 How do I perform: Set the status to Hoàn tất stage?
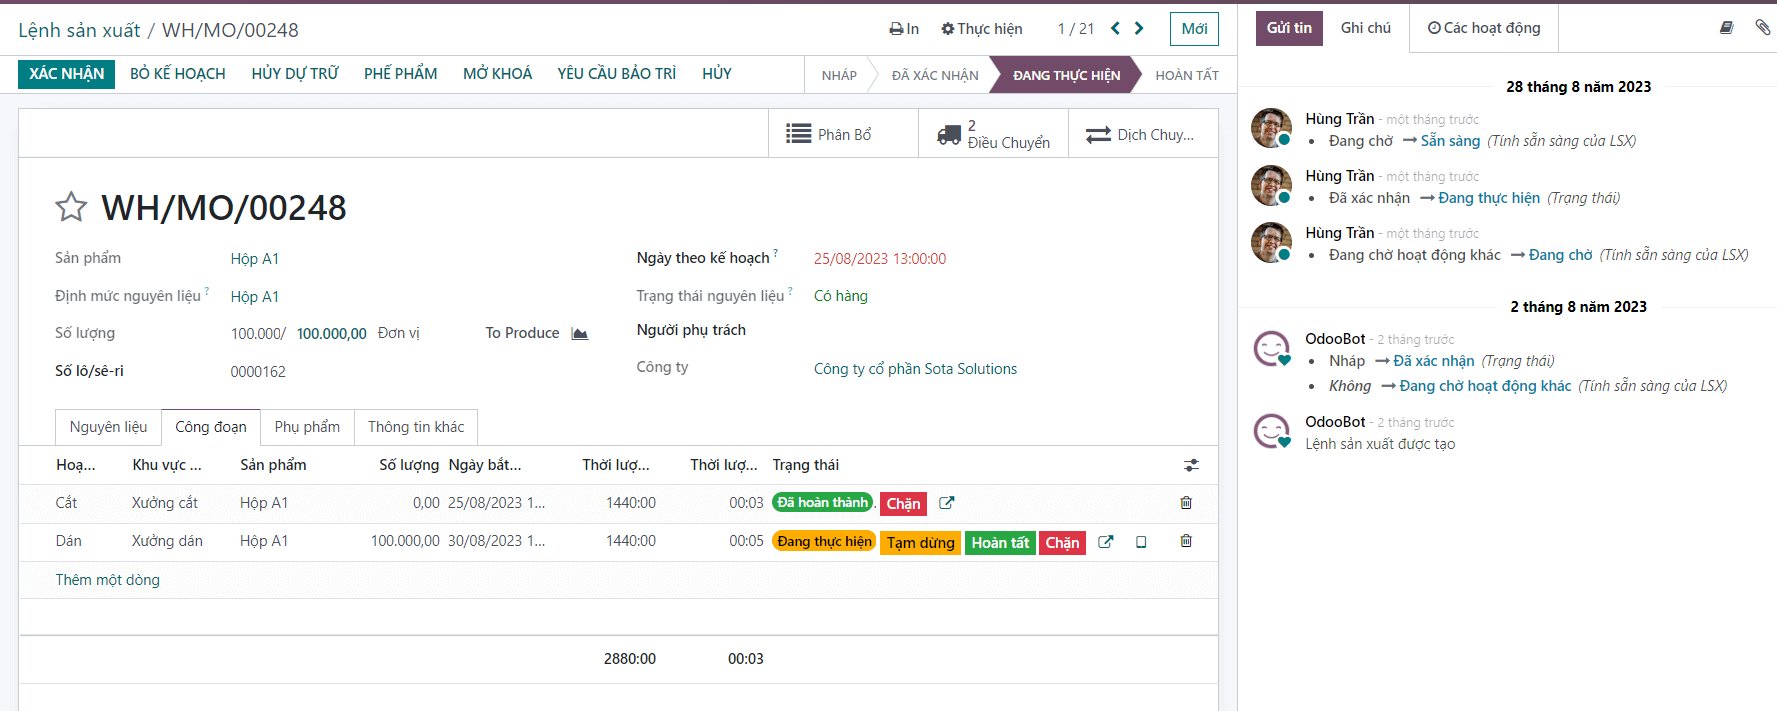tap(1186, 75)
